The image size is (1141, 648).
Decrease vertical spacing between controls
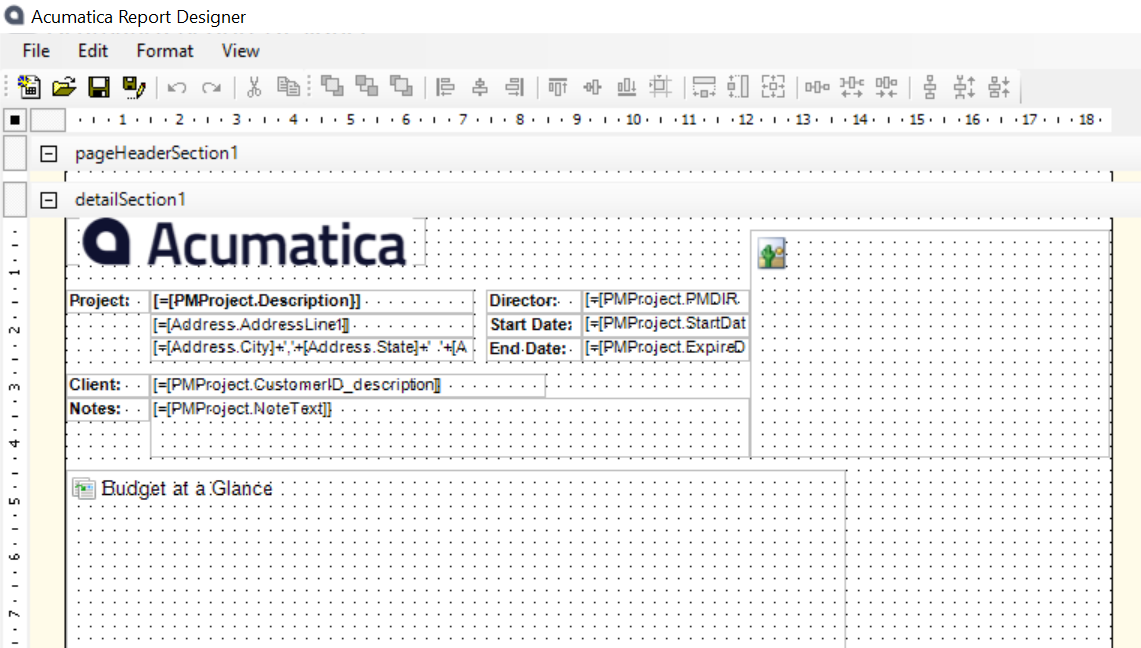pos(999,87)
